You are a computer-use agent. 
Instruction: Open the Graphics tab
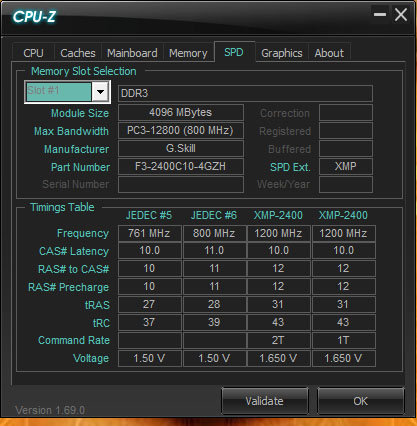click(x=282, y=53)
